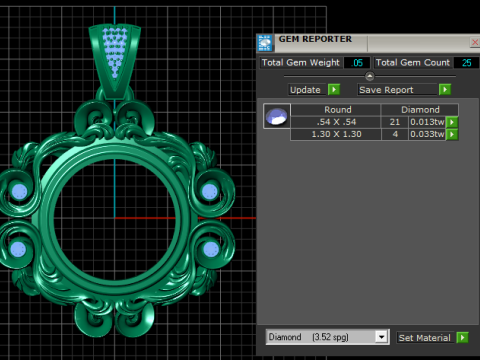The image size is (480, 360).
Task: Open the Diamond material dropdown
Action: tap(381, 337)
